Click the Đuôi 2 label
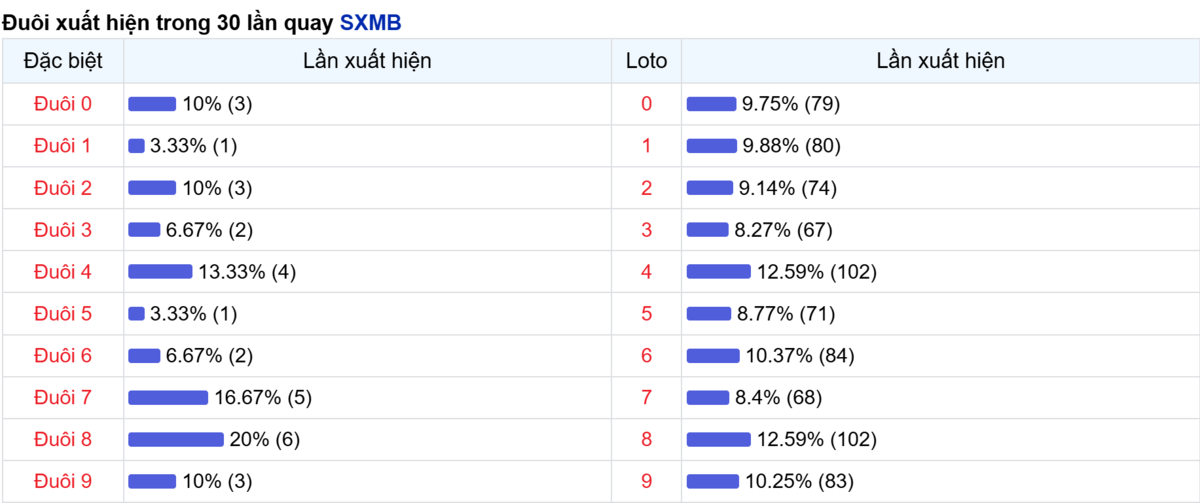1200x503 pixels. (62, 188)
